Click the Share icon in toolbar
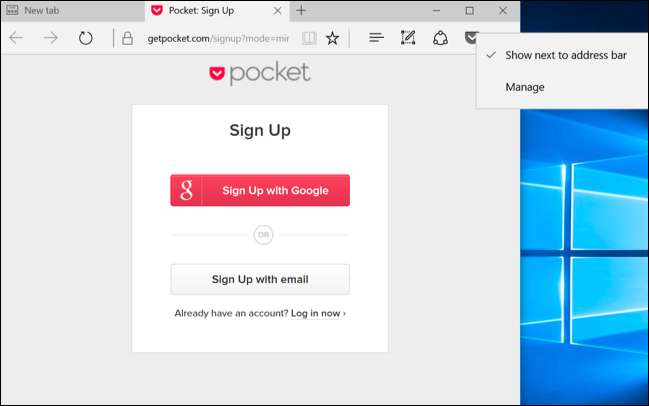The width and height of the screenshot is (649, 406). [x=440, y=38]
